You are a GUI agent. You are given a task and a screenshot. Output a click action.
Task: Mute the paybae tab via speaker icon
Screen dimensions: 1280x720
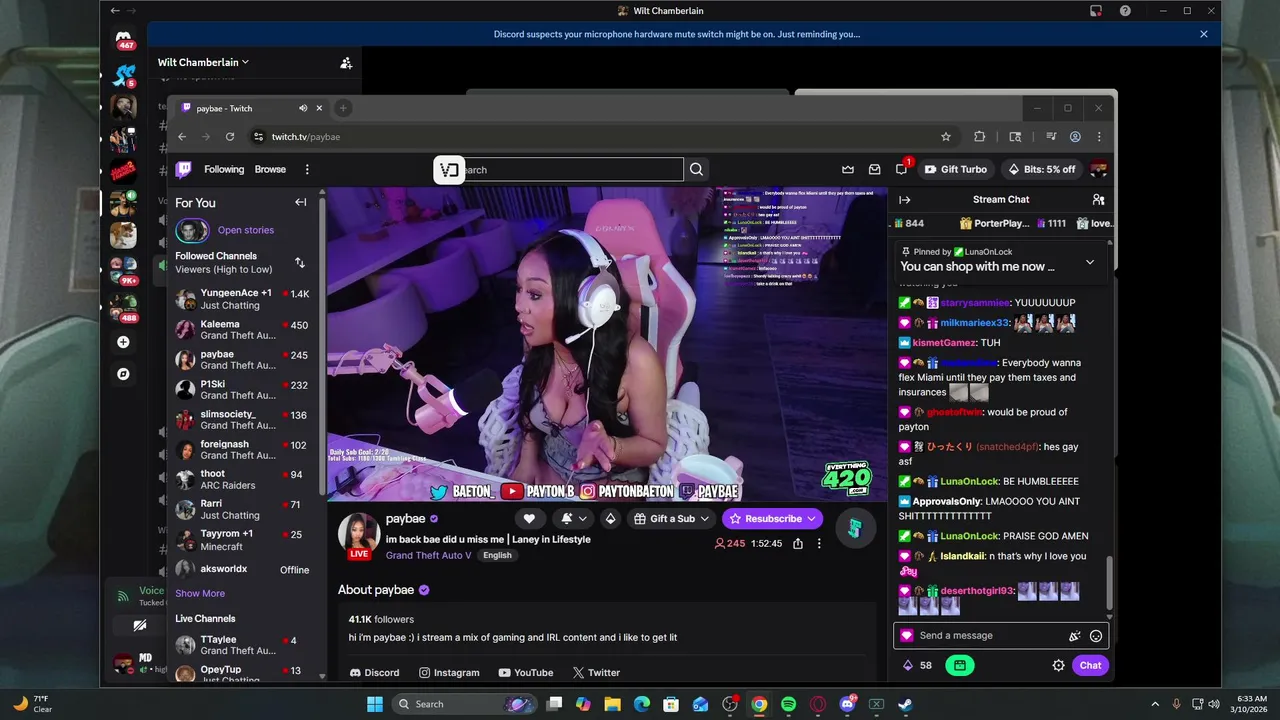303,108
